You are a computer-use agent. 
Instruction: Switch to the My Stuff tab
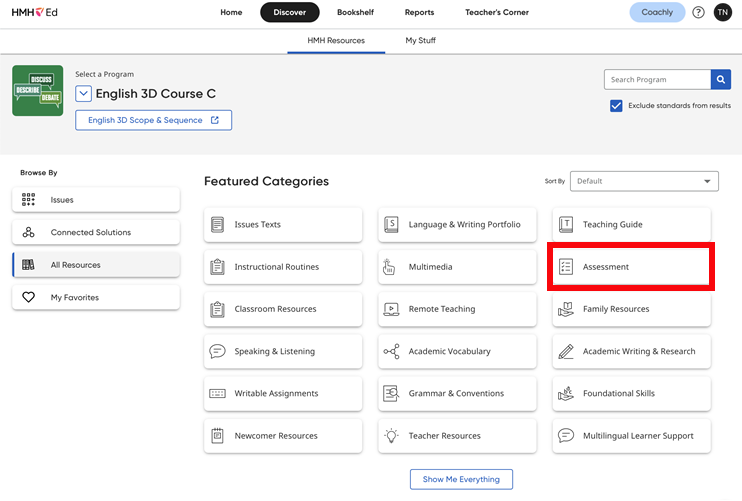pos(420,41)
